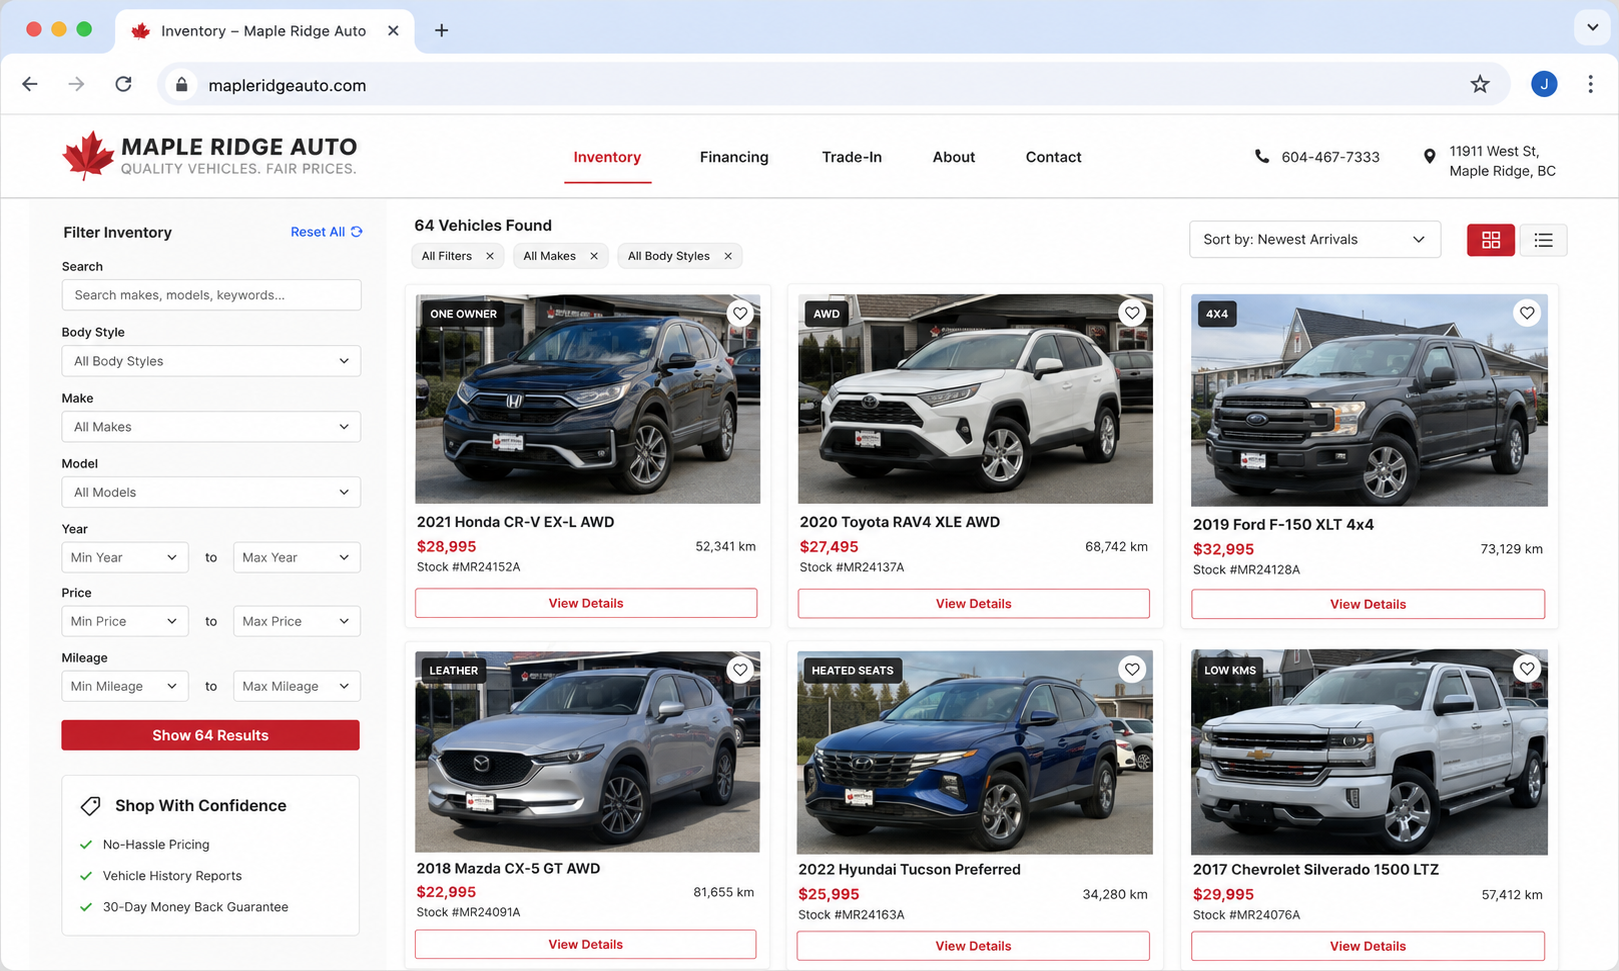Expand the Min Year dropdown
The image size is (1619, 971).
click(125, 557)
